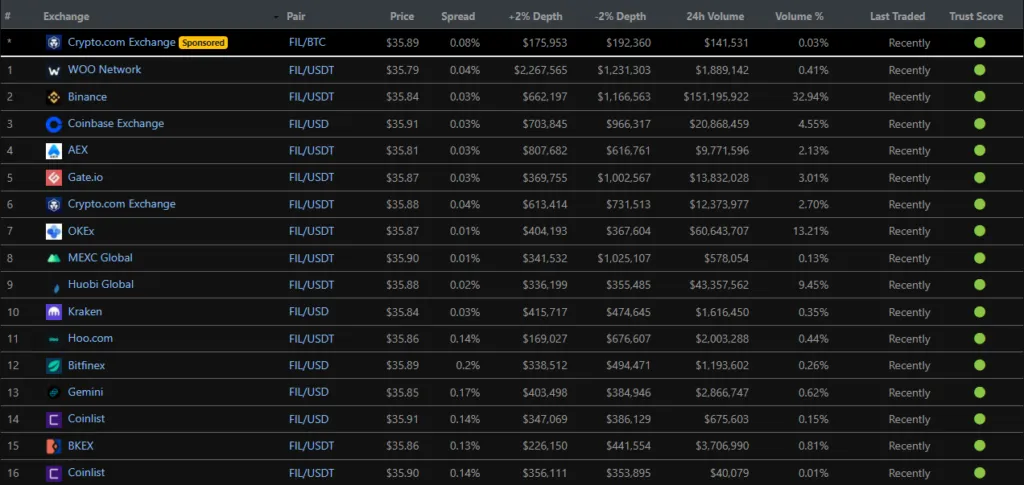Screen dimensions: 1024x485
Task: Click the OKEx logo icon
Action: pos(54,231)
